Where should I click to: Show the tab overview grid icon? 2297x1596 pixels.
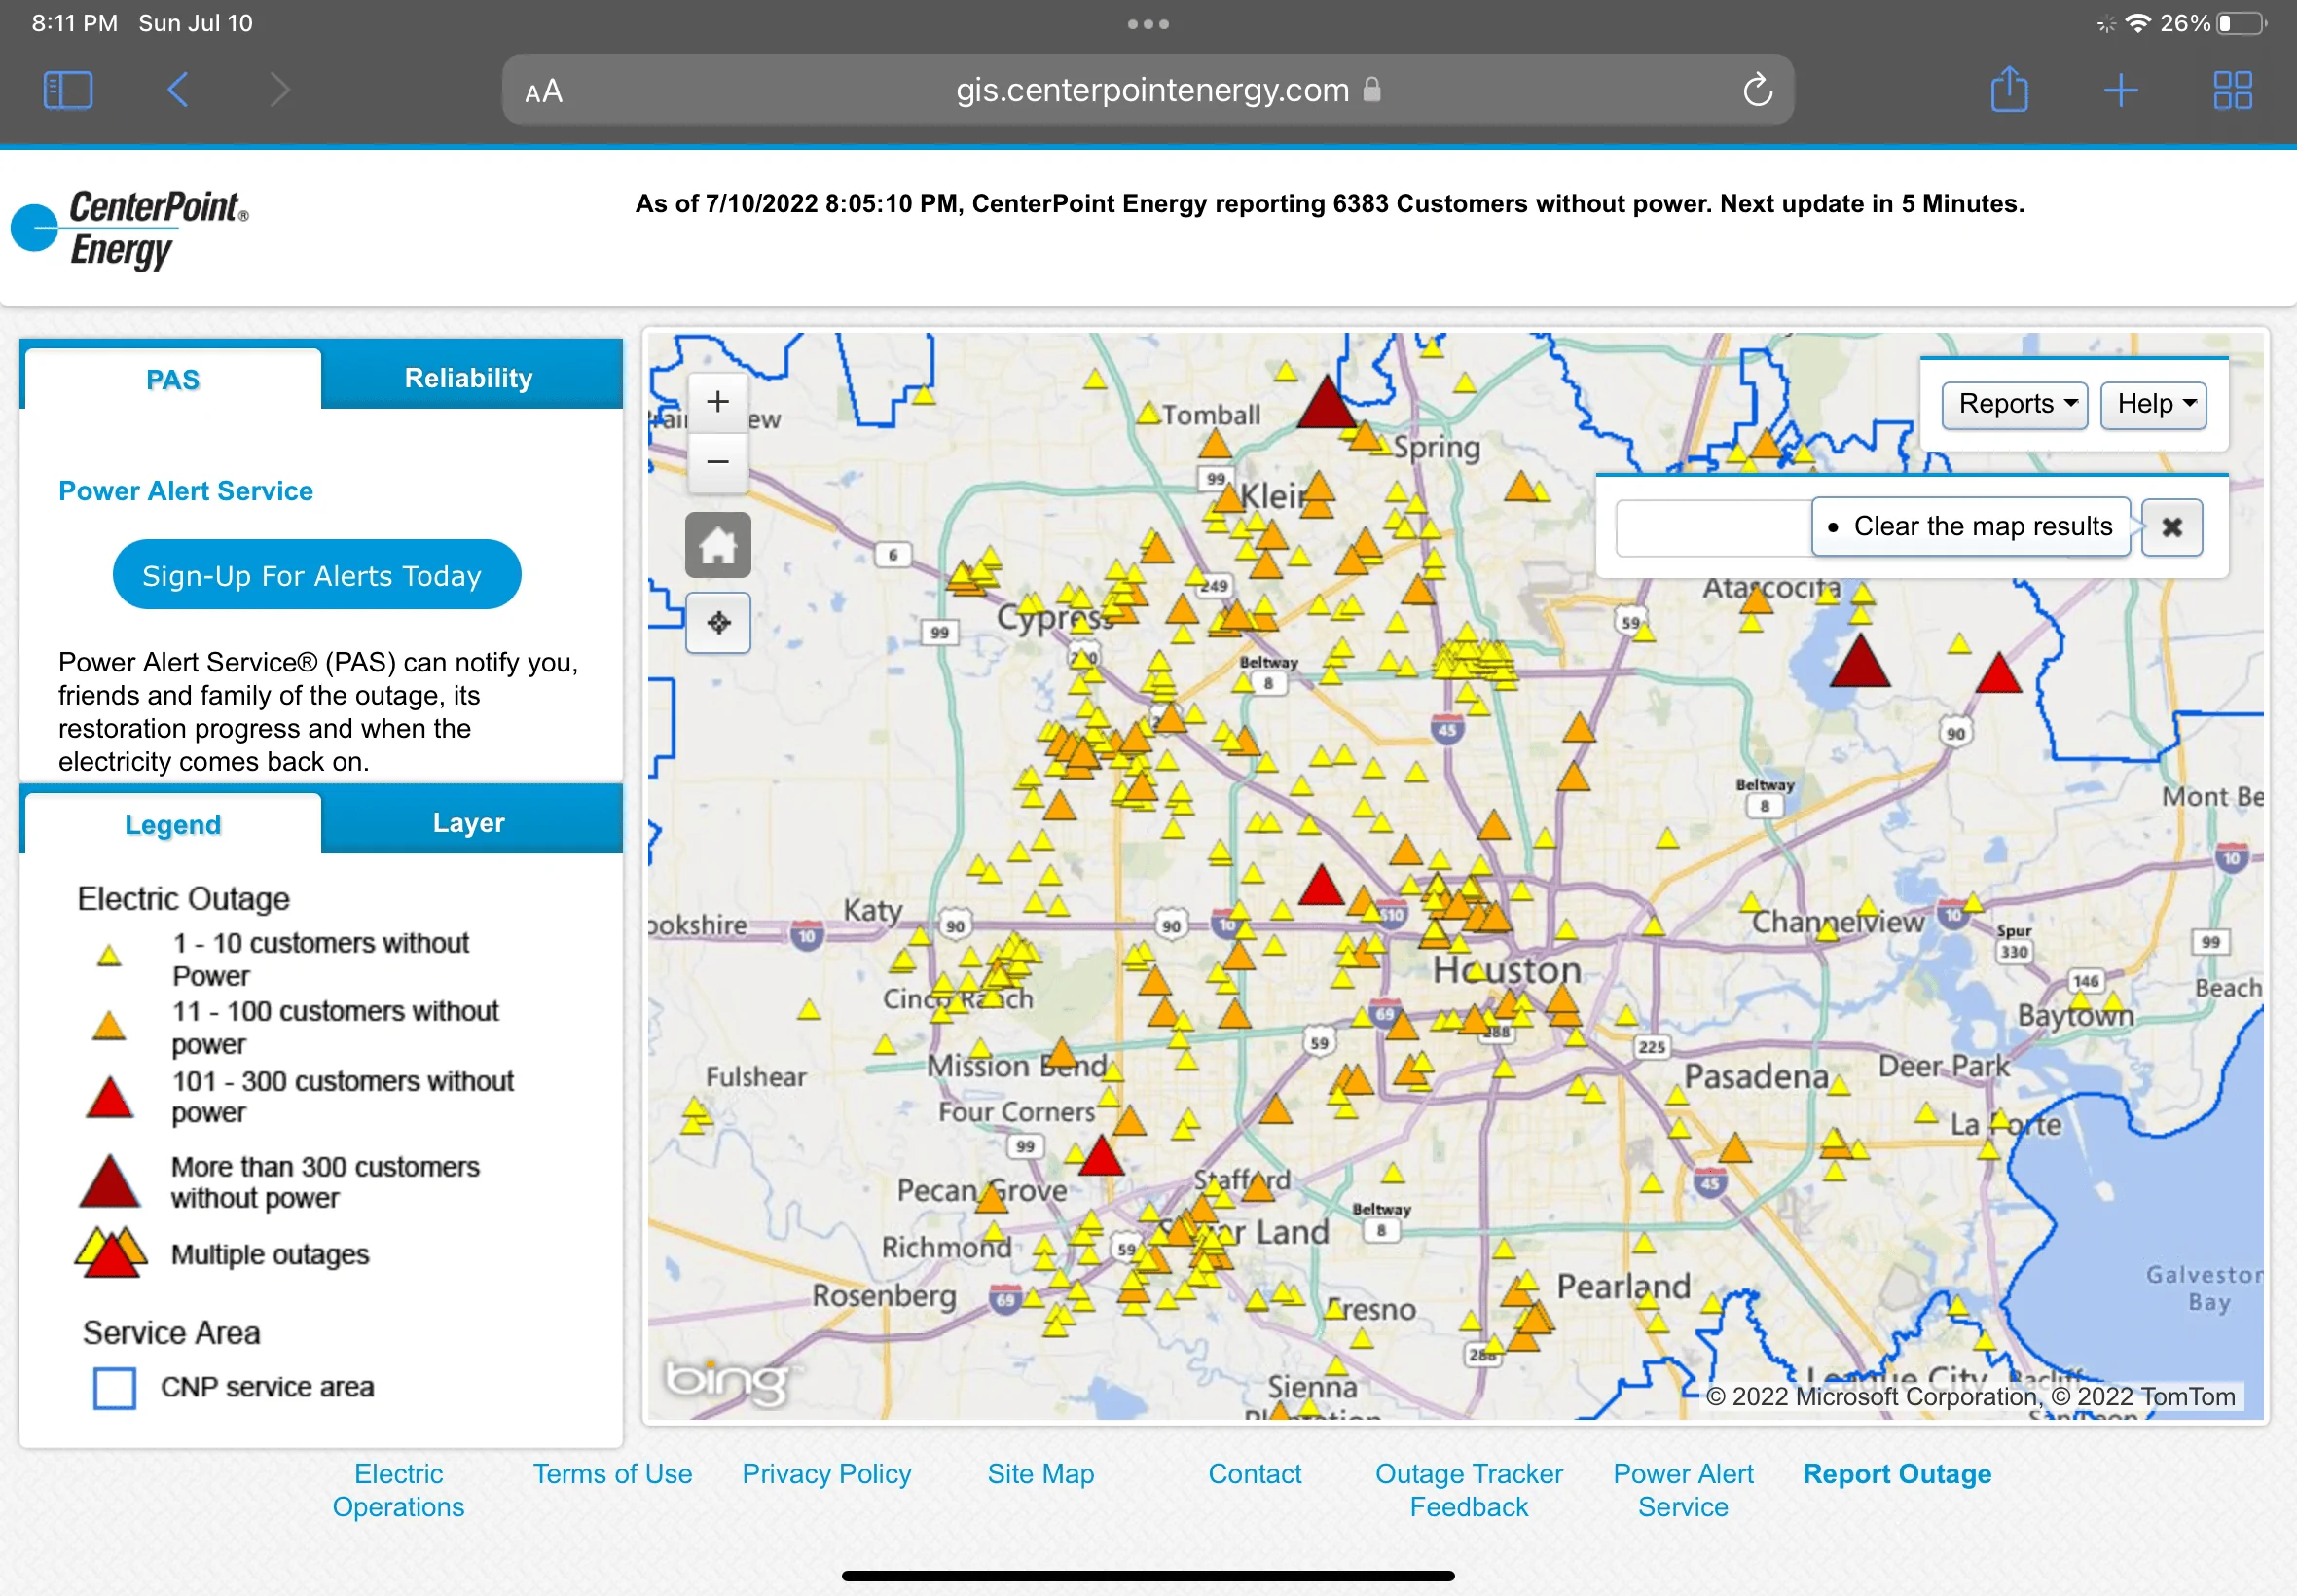pos(2232,90)
